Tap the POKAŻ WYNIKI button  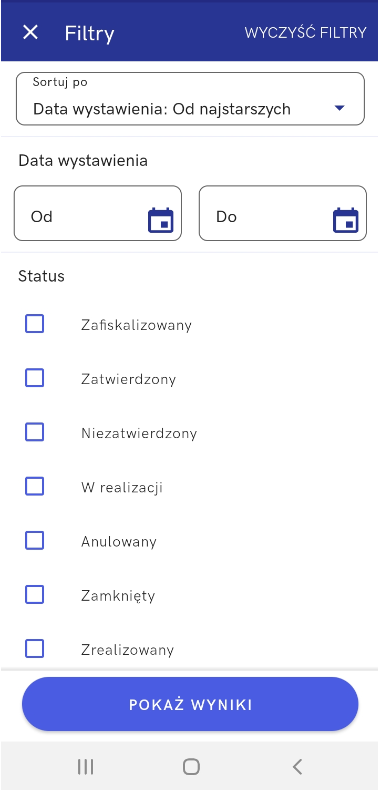pos(190,704)
